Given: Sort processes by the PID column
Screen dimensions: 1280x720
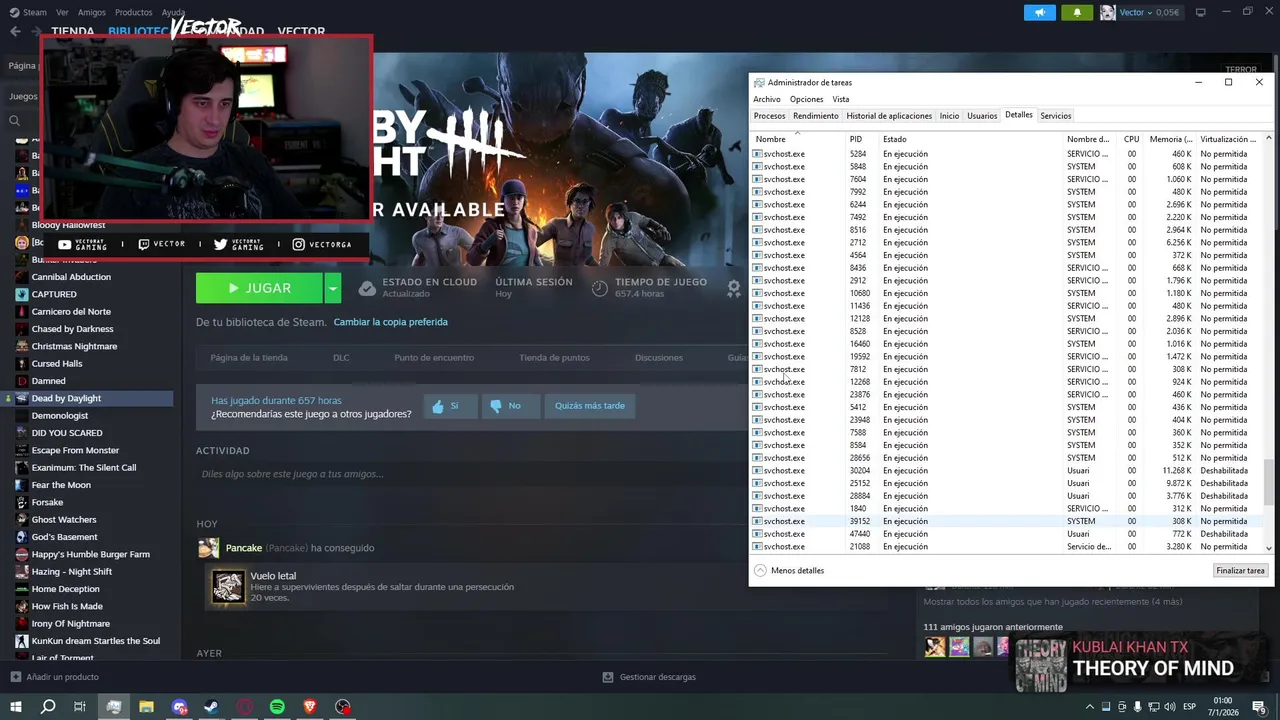Looking at the screenshot, I should [862, 139].
